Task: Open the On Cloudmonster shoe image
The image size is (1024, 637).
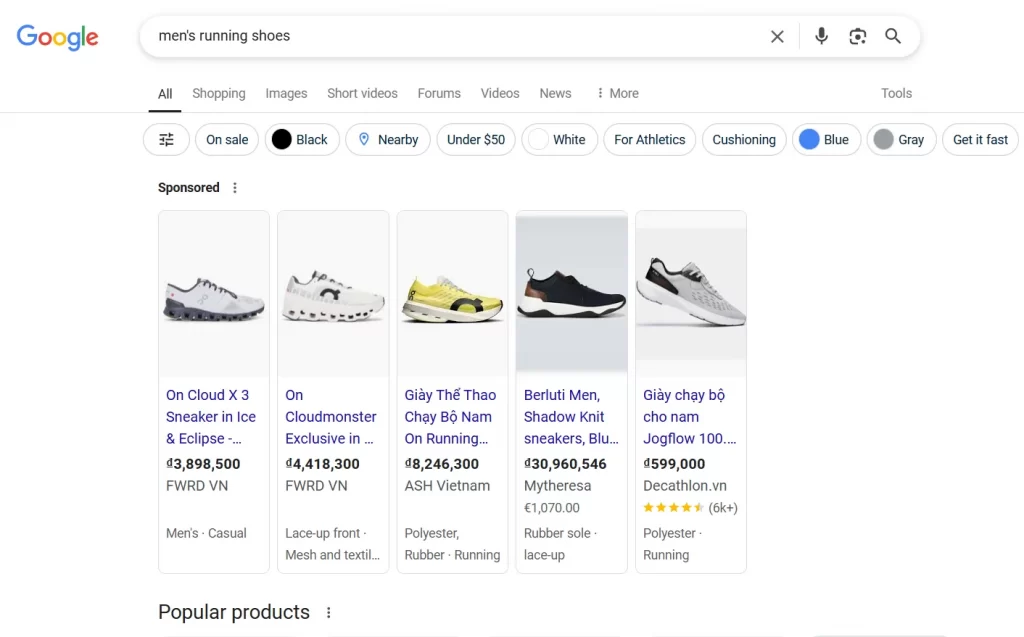Action: pyautogui.click(x=333, y=294)
